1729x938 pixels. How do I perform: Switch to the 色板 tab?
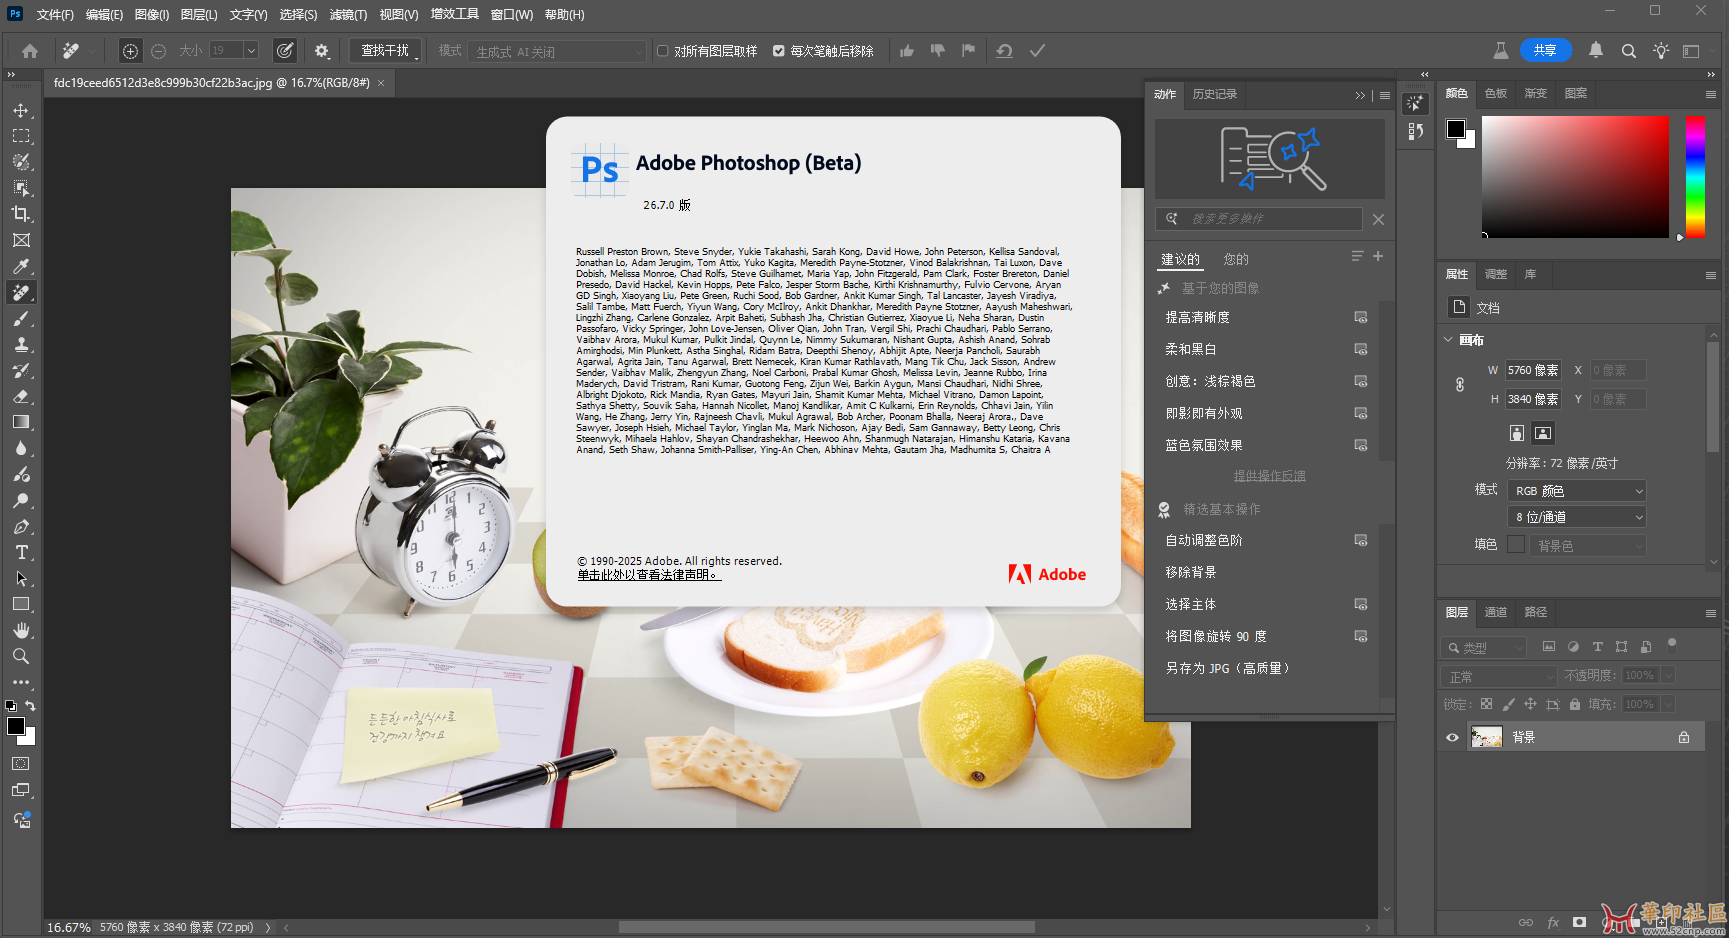click(x=1496, y=93)
